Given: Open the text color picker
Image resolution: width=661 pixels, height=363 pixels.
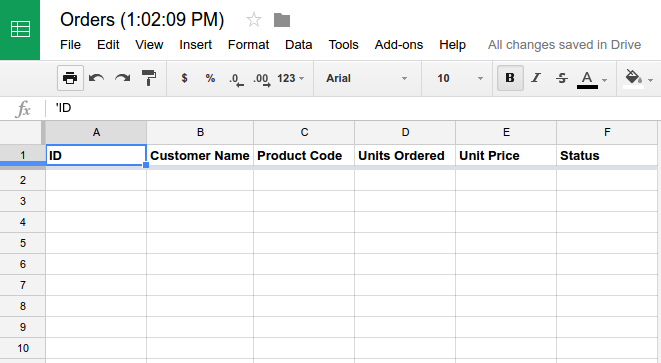Looking at the screenshot, I should (x=591, y=79).
